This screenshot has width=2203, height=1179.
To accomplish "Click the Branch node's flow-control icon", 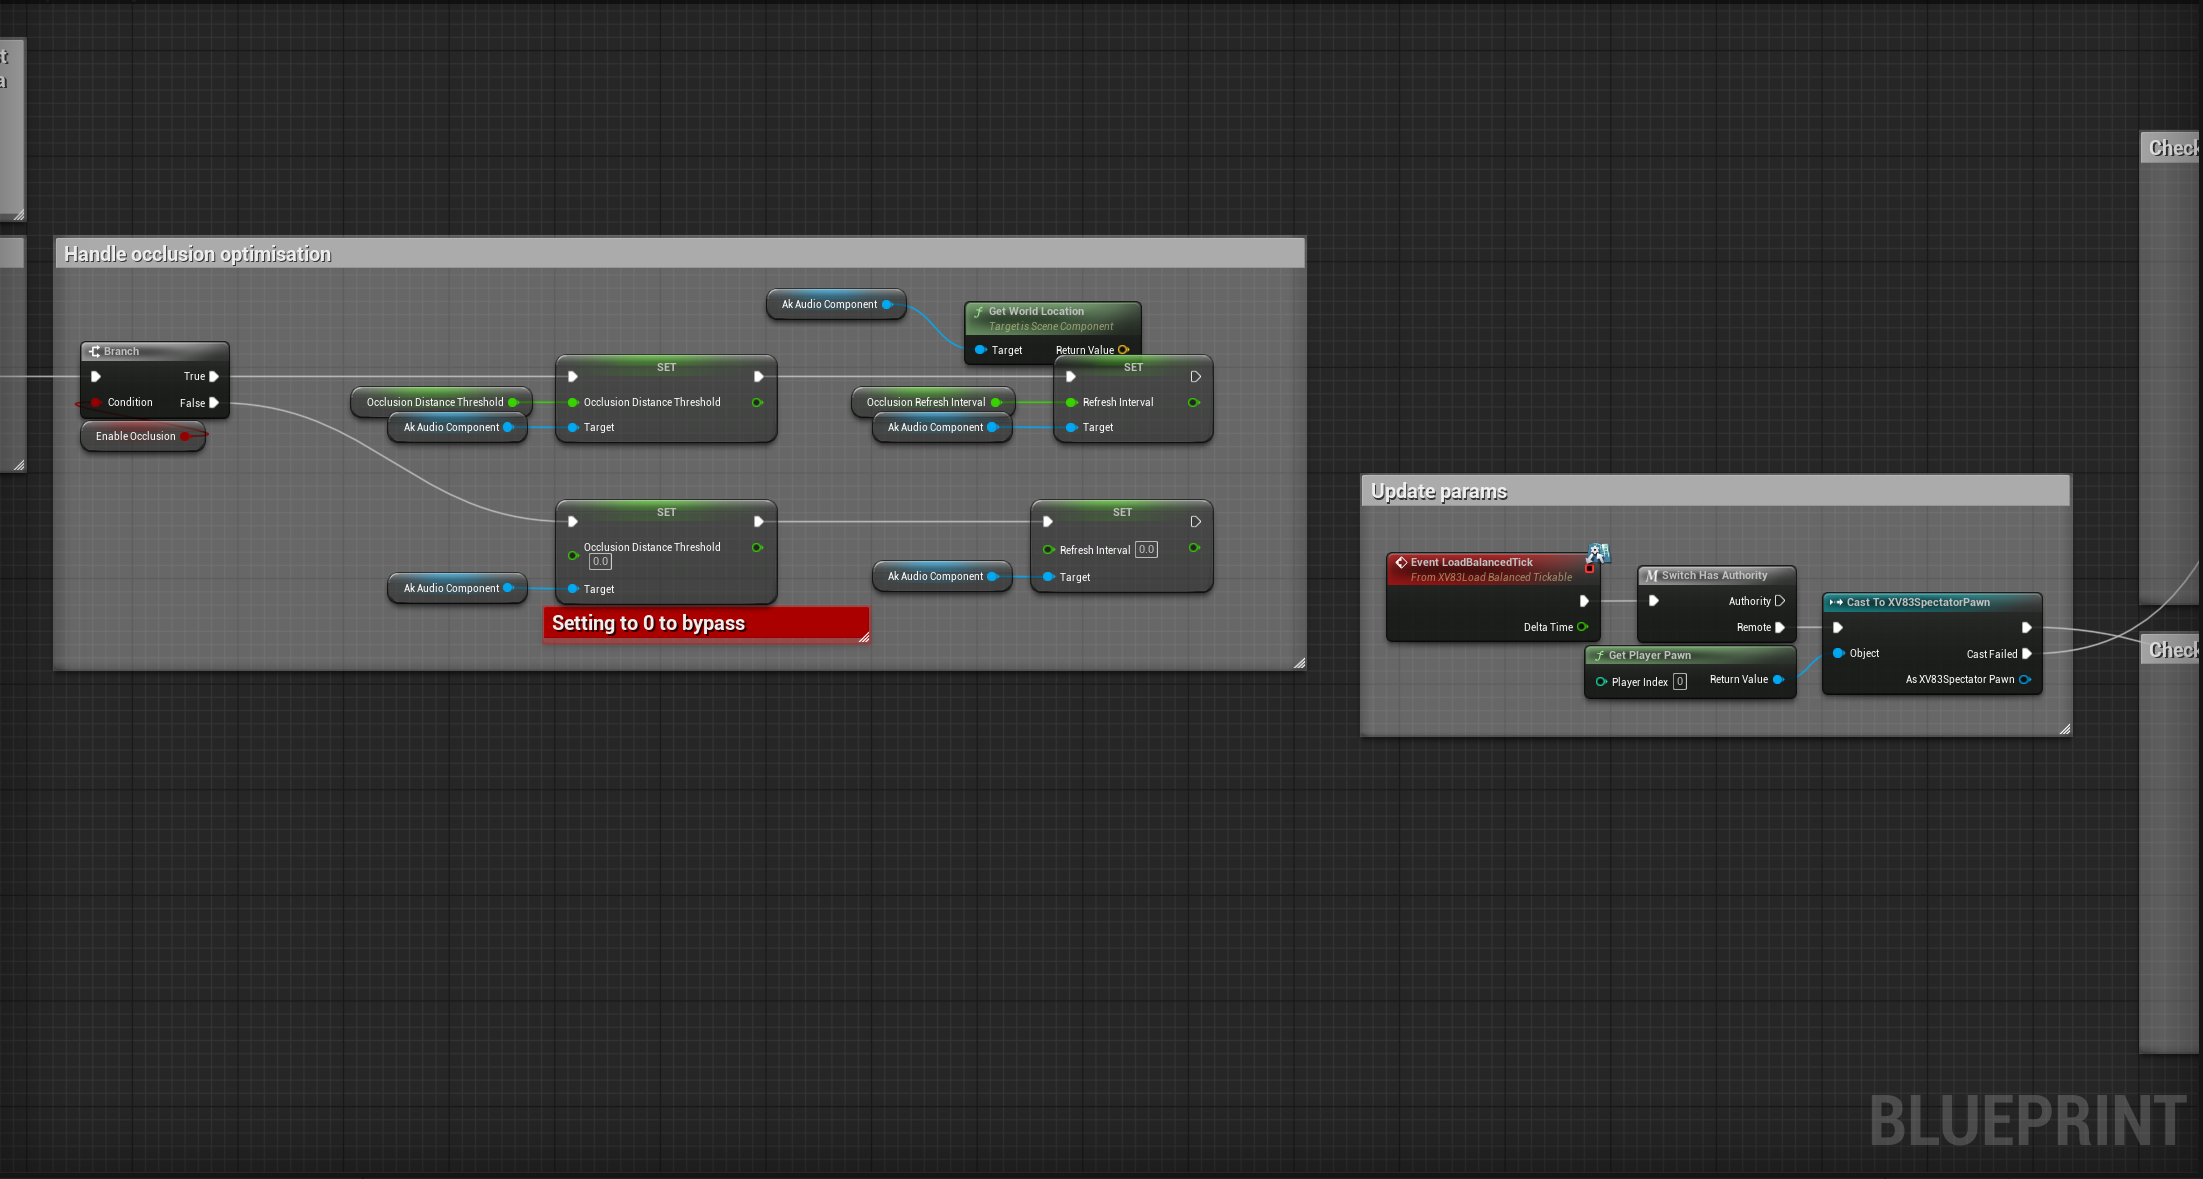I will tap(94, 351).
